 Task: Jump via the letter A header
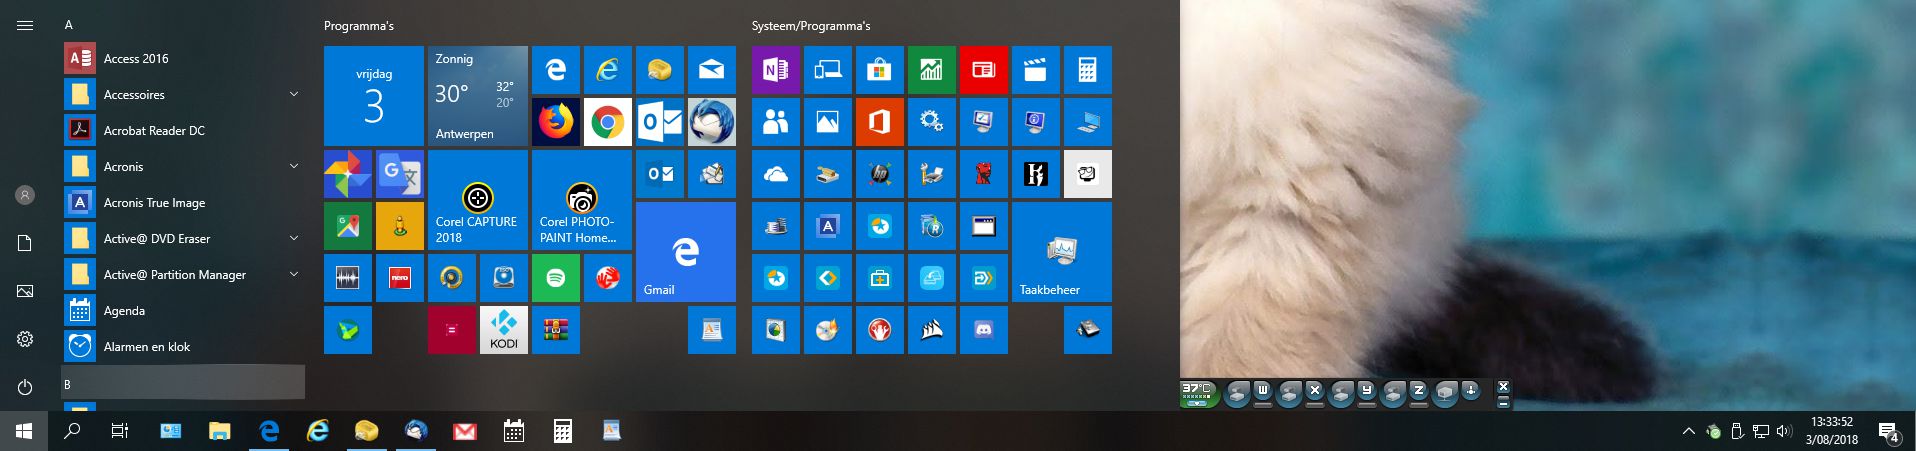[69, 25]
